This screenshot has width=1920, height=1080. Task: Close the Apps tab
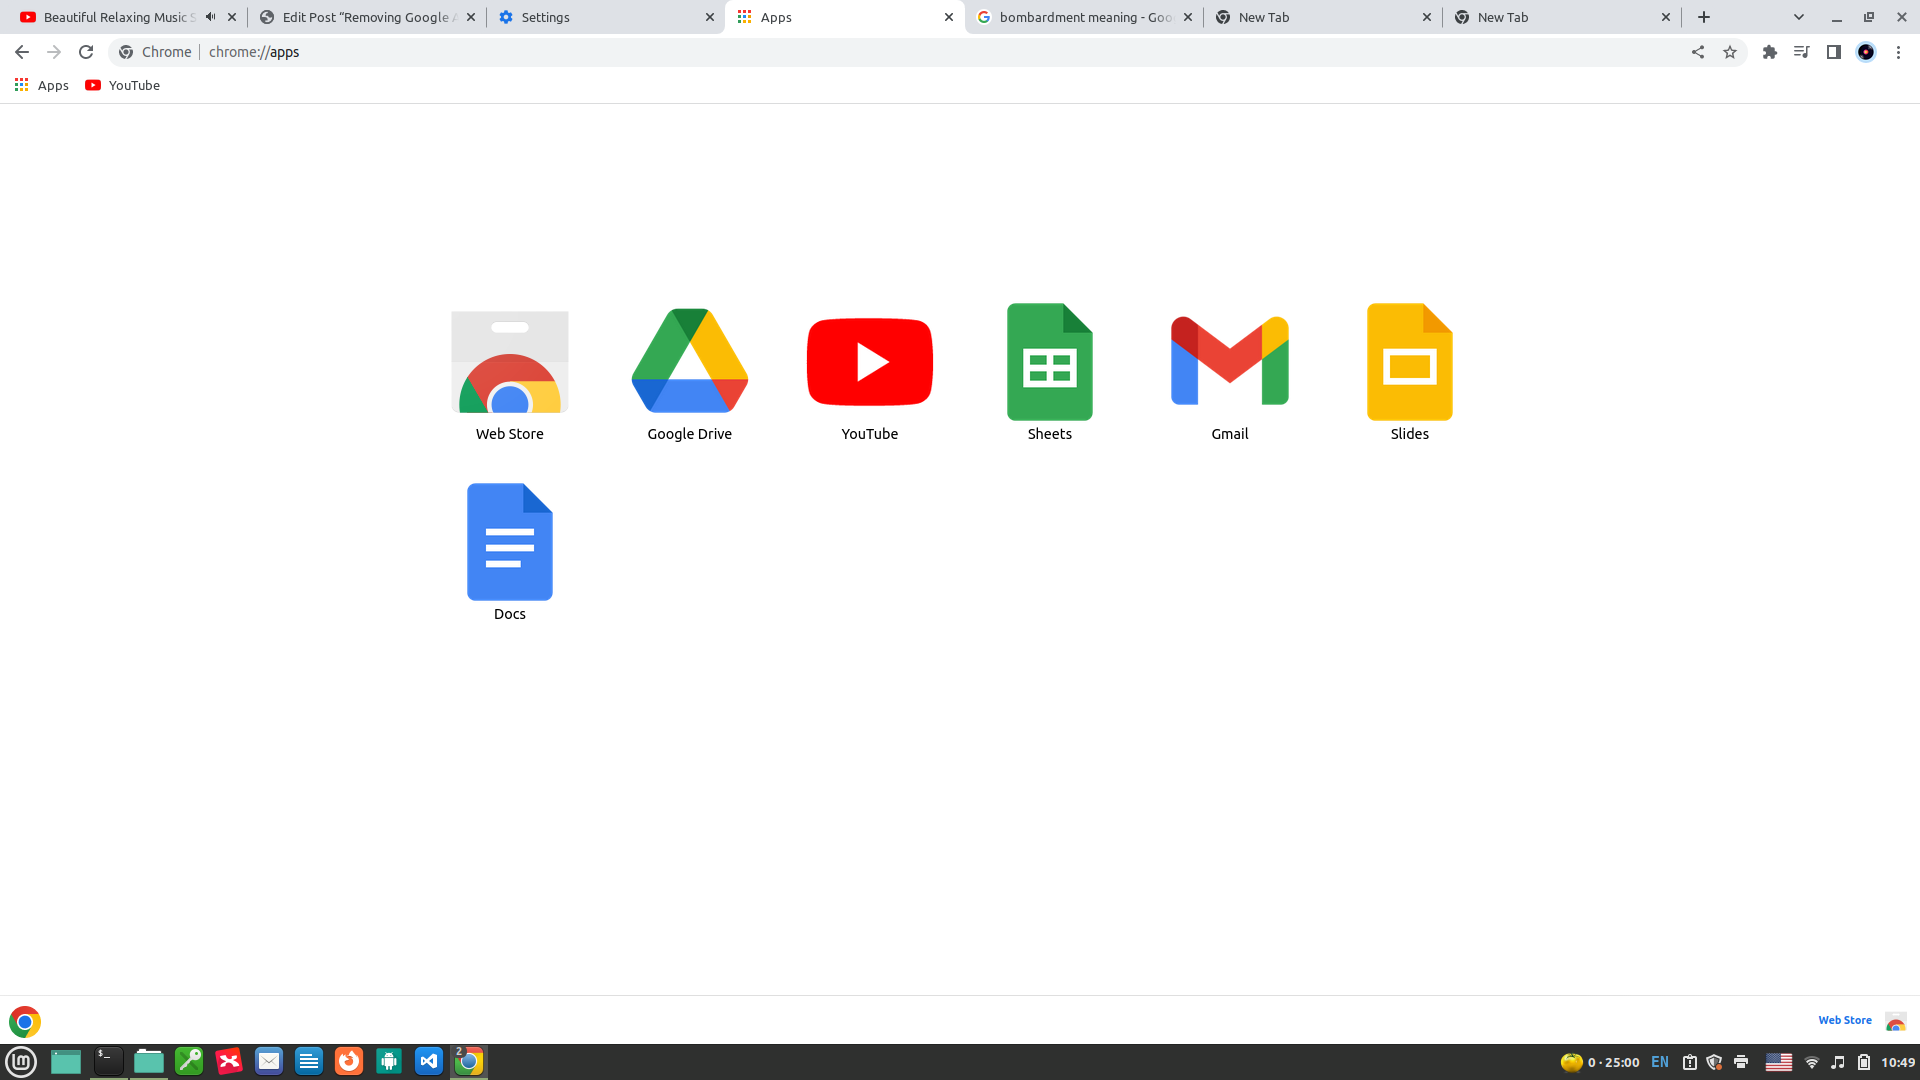point(949,17)
